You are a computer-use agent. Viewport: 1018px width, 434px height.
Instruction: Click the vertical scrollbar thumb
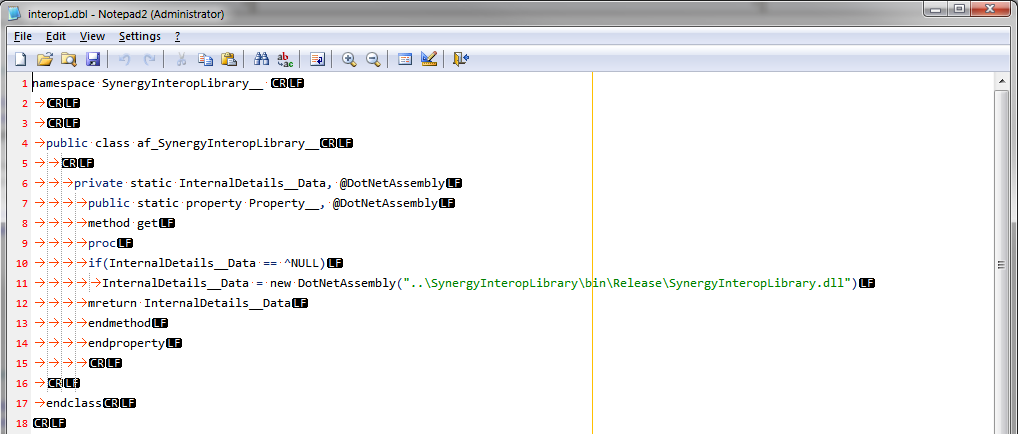(1001, 264)
